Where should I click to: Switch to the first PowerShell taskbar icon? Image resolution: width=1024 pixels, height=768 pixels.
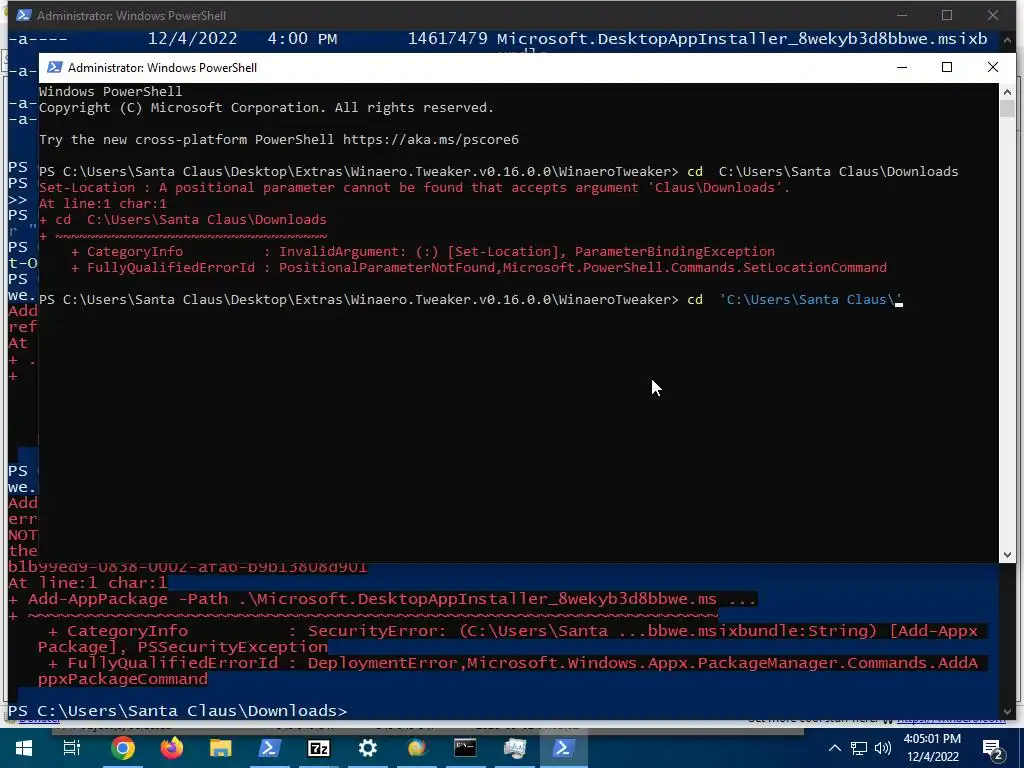(x=270, y=748)
